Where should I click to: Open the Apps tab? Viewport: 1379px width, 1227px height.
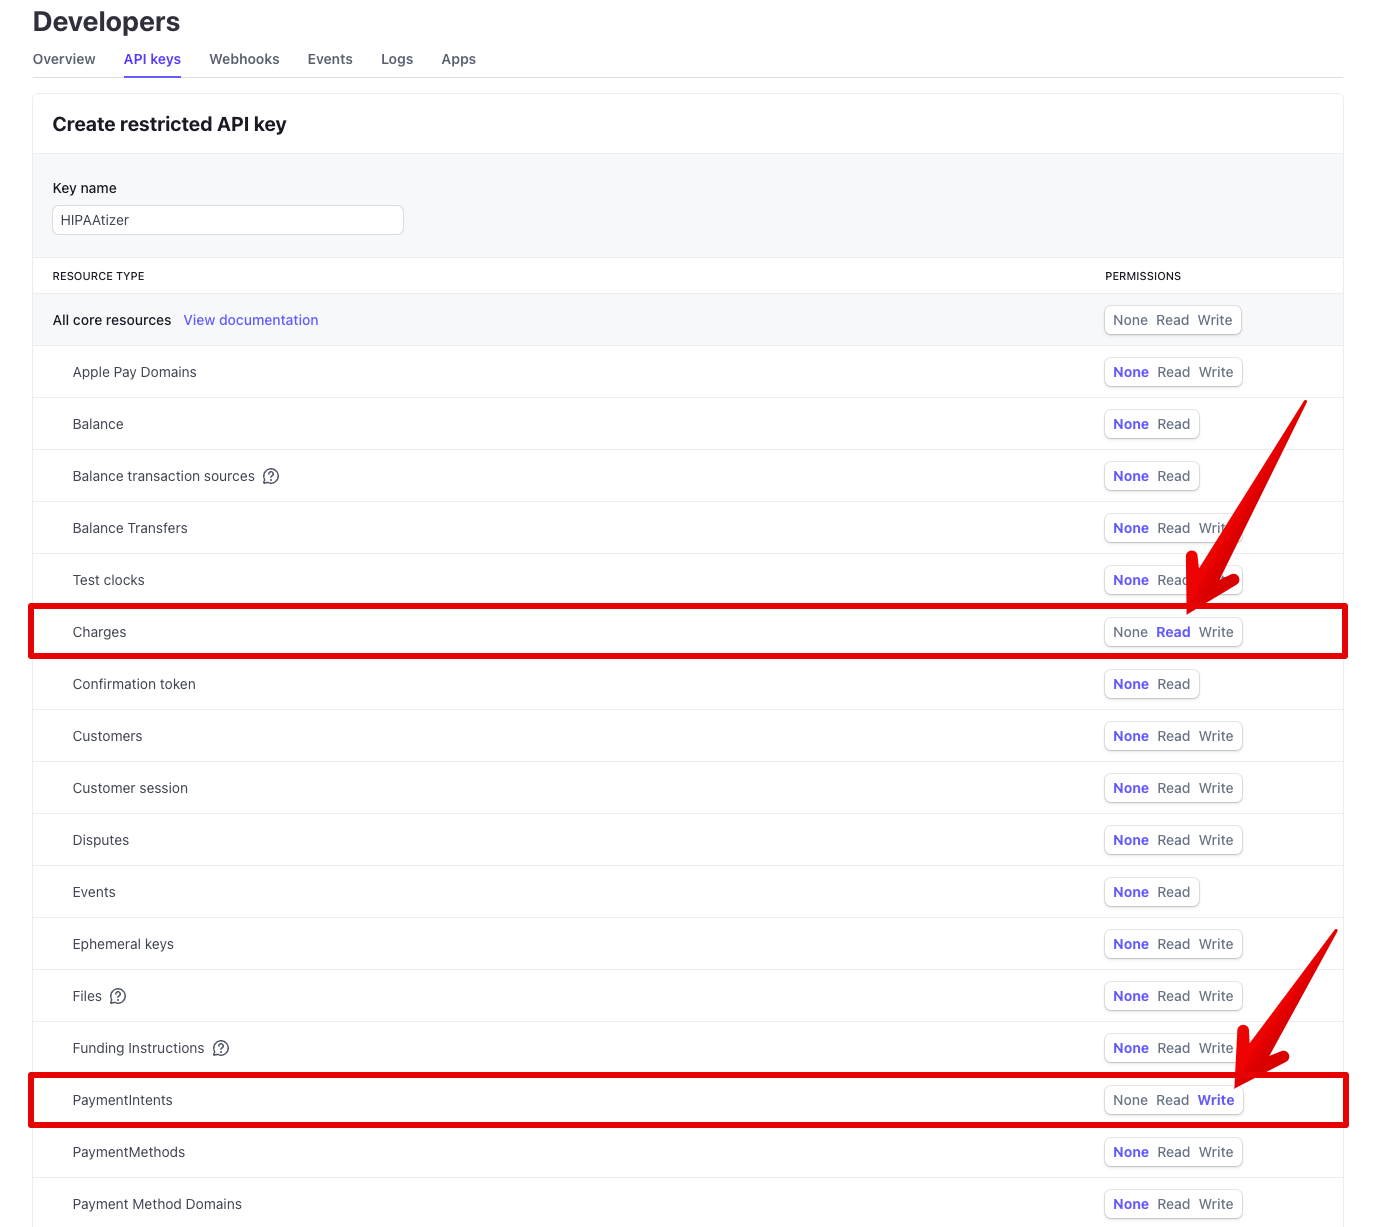(458, 59)
